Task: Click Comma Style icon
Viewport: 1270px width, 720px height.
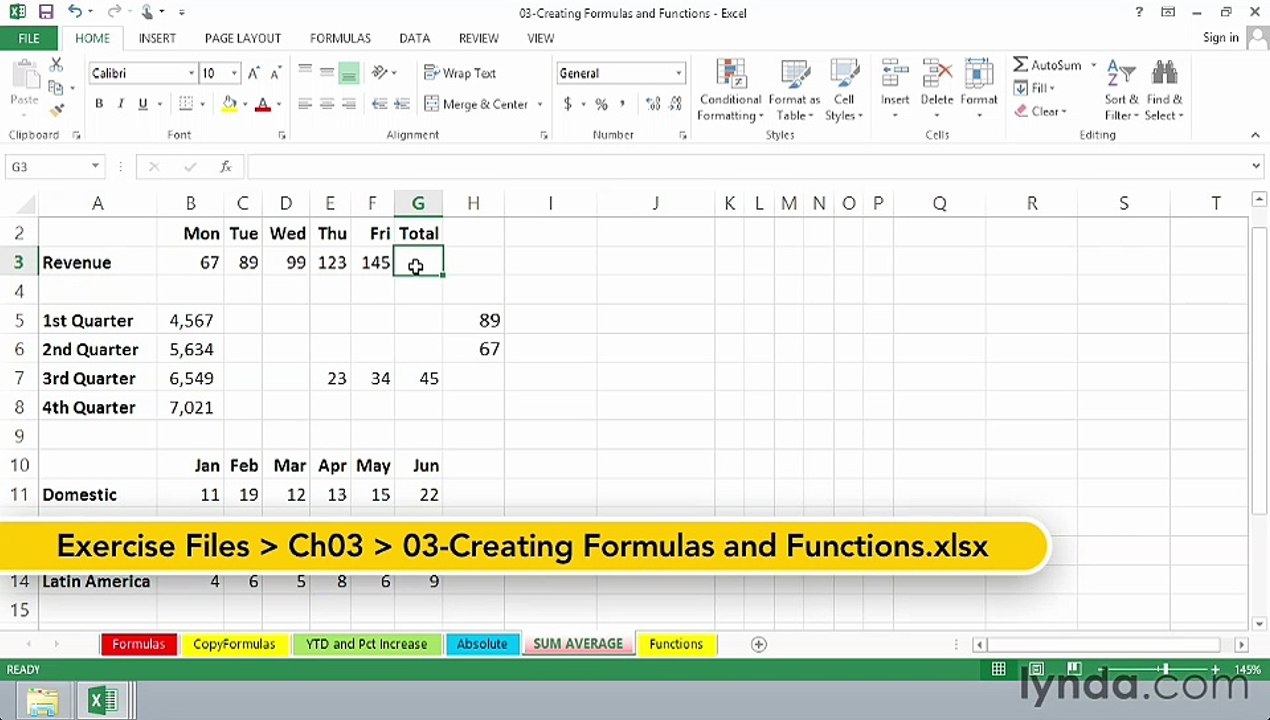Action: pyautogui.click(x=623, y=104)
